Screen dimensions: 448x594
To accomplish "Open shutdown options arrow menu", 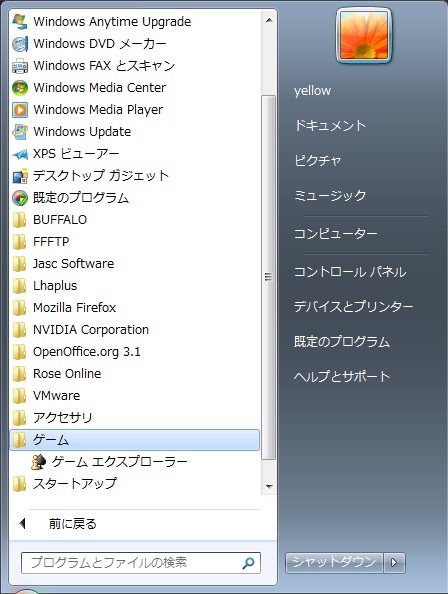I will pyautogui.click(x=395, y=563).
